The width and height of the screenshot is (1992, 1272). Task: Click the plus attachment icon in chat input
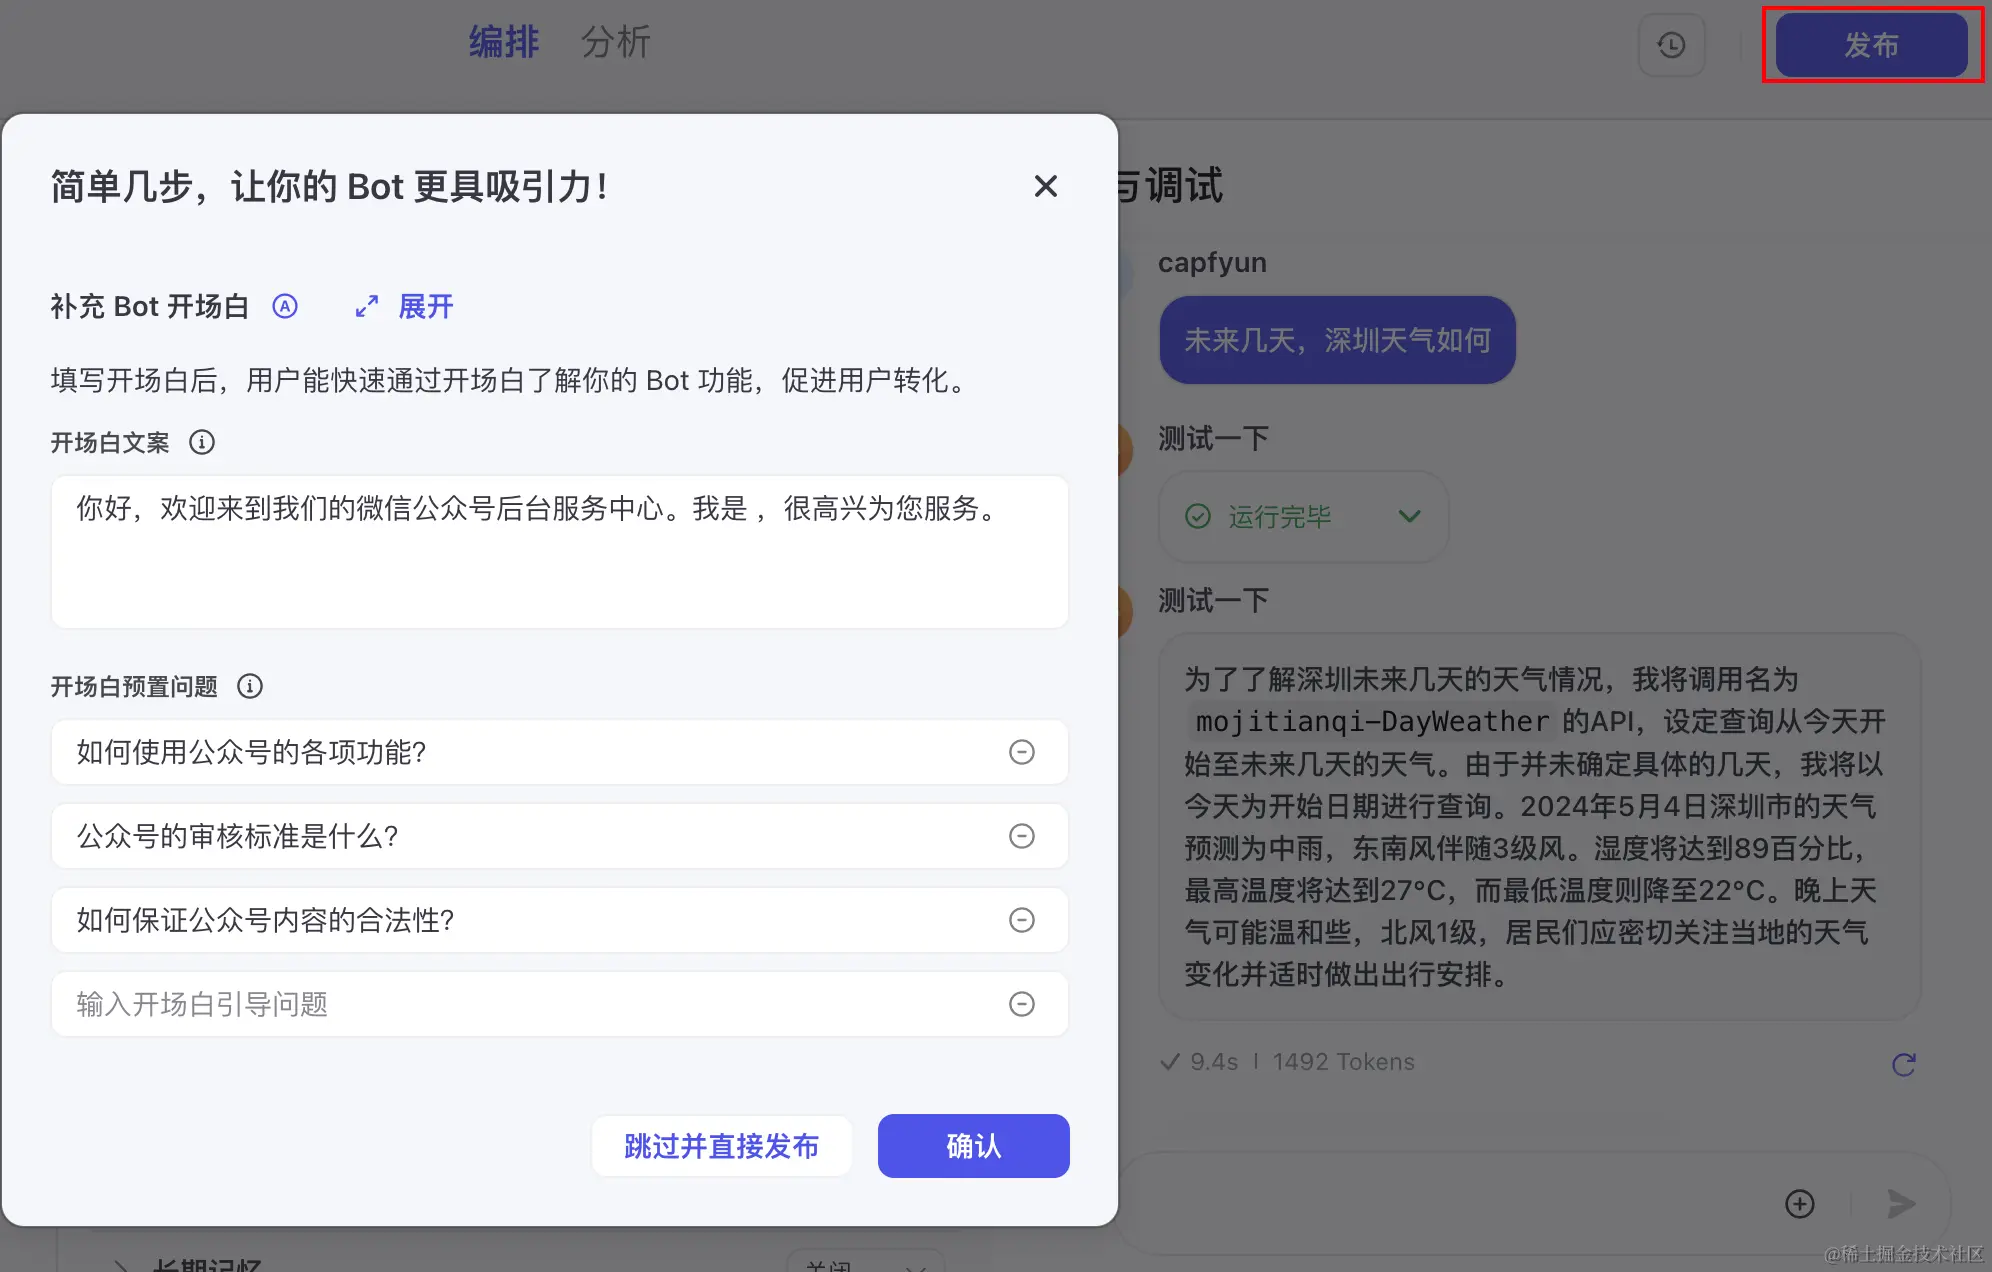tap(1799, 1204)
